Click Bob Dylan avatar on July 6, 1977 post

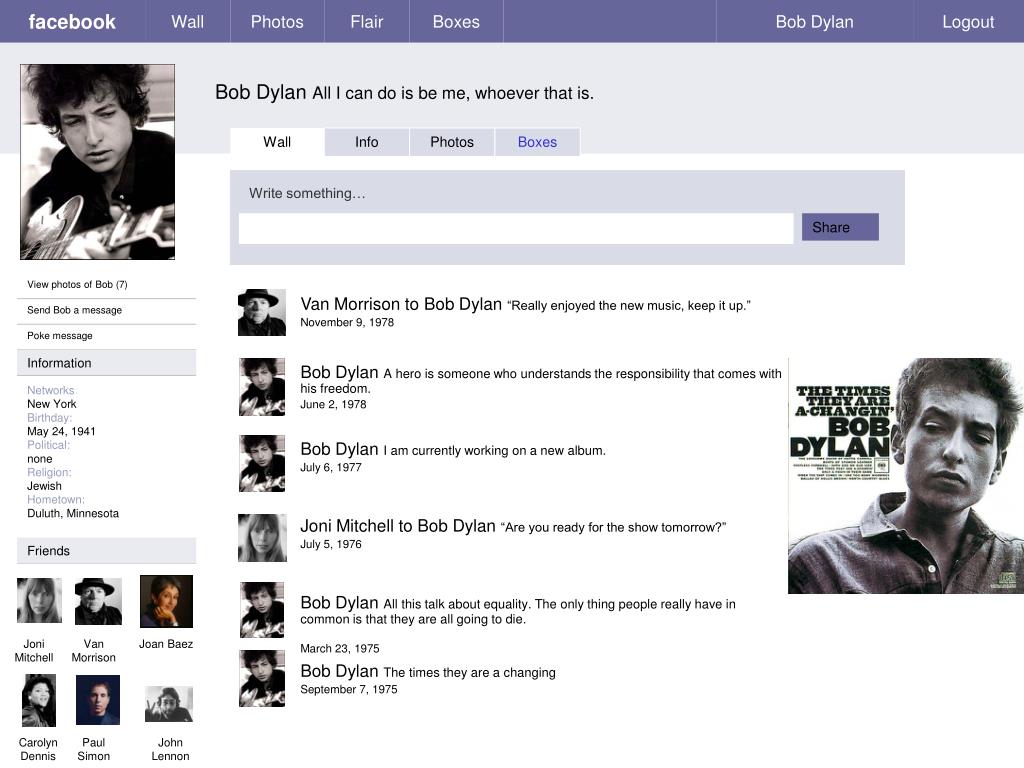(x=262, y=463)
